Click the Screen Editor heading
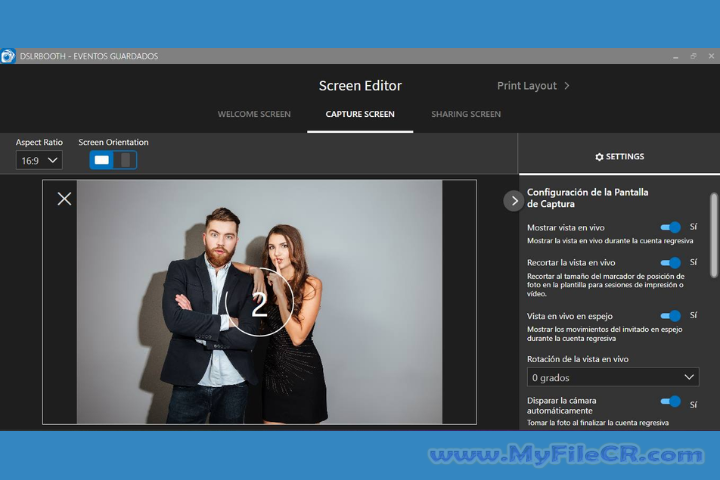This screenshot has height=480, width=720. 360,86
